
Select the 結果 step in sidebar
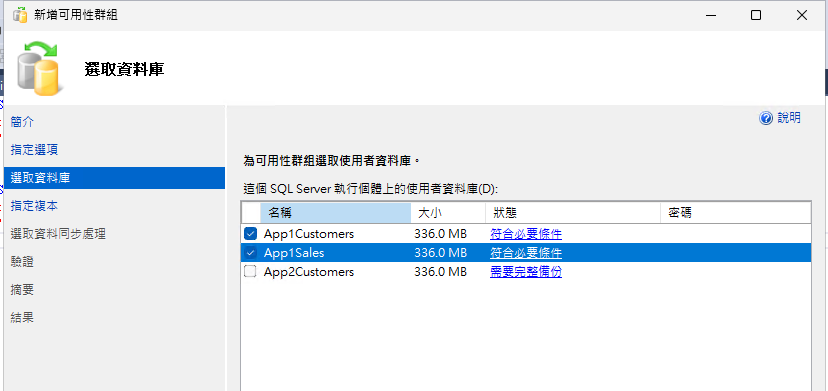(x=22, y=318)
